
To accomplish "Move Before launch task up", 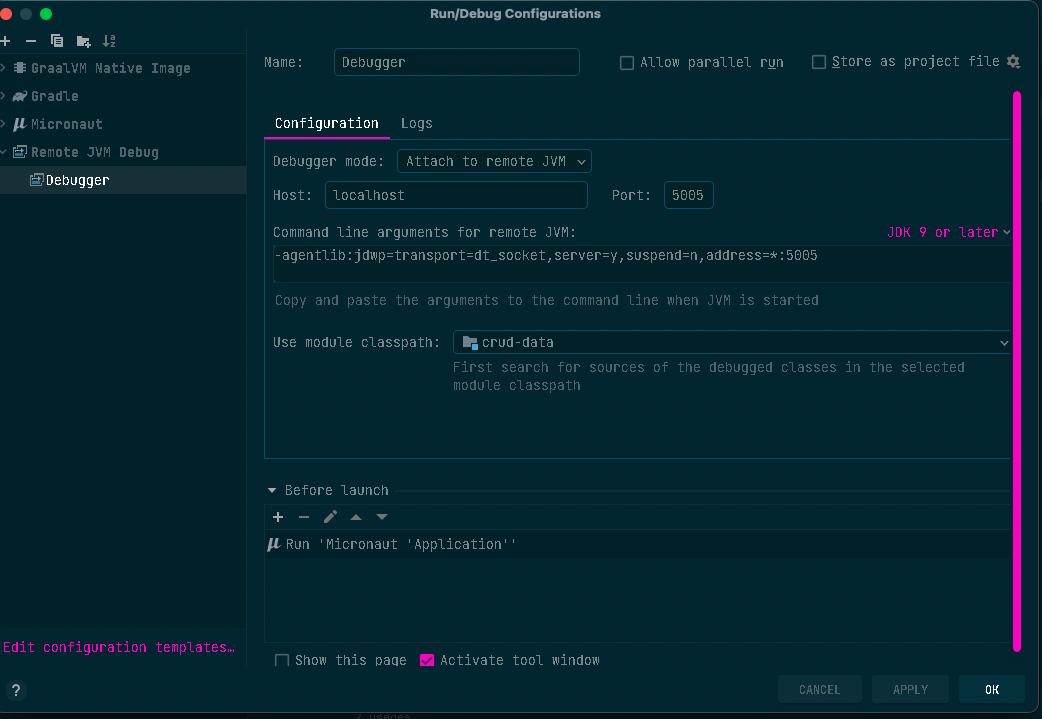I will click(x=356, y=517).
